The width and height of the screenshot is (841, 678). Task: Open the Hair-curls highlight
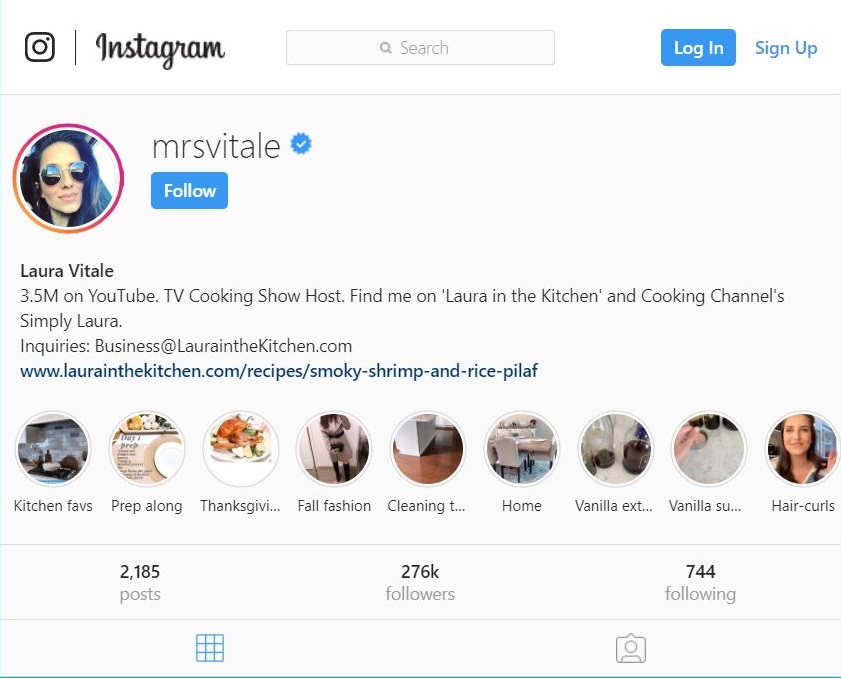point(802,449)
